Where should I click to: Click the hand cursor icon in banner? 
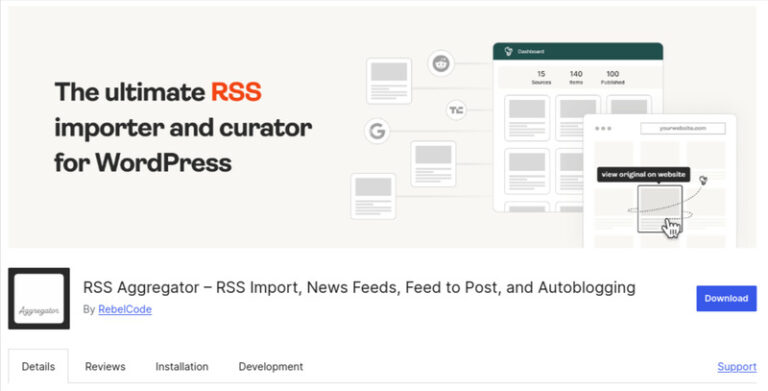pos(672,228)
